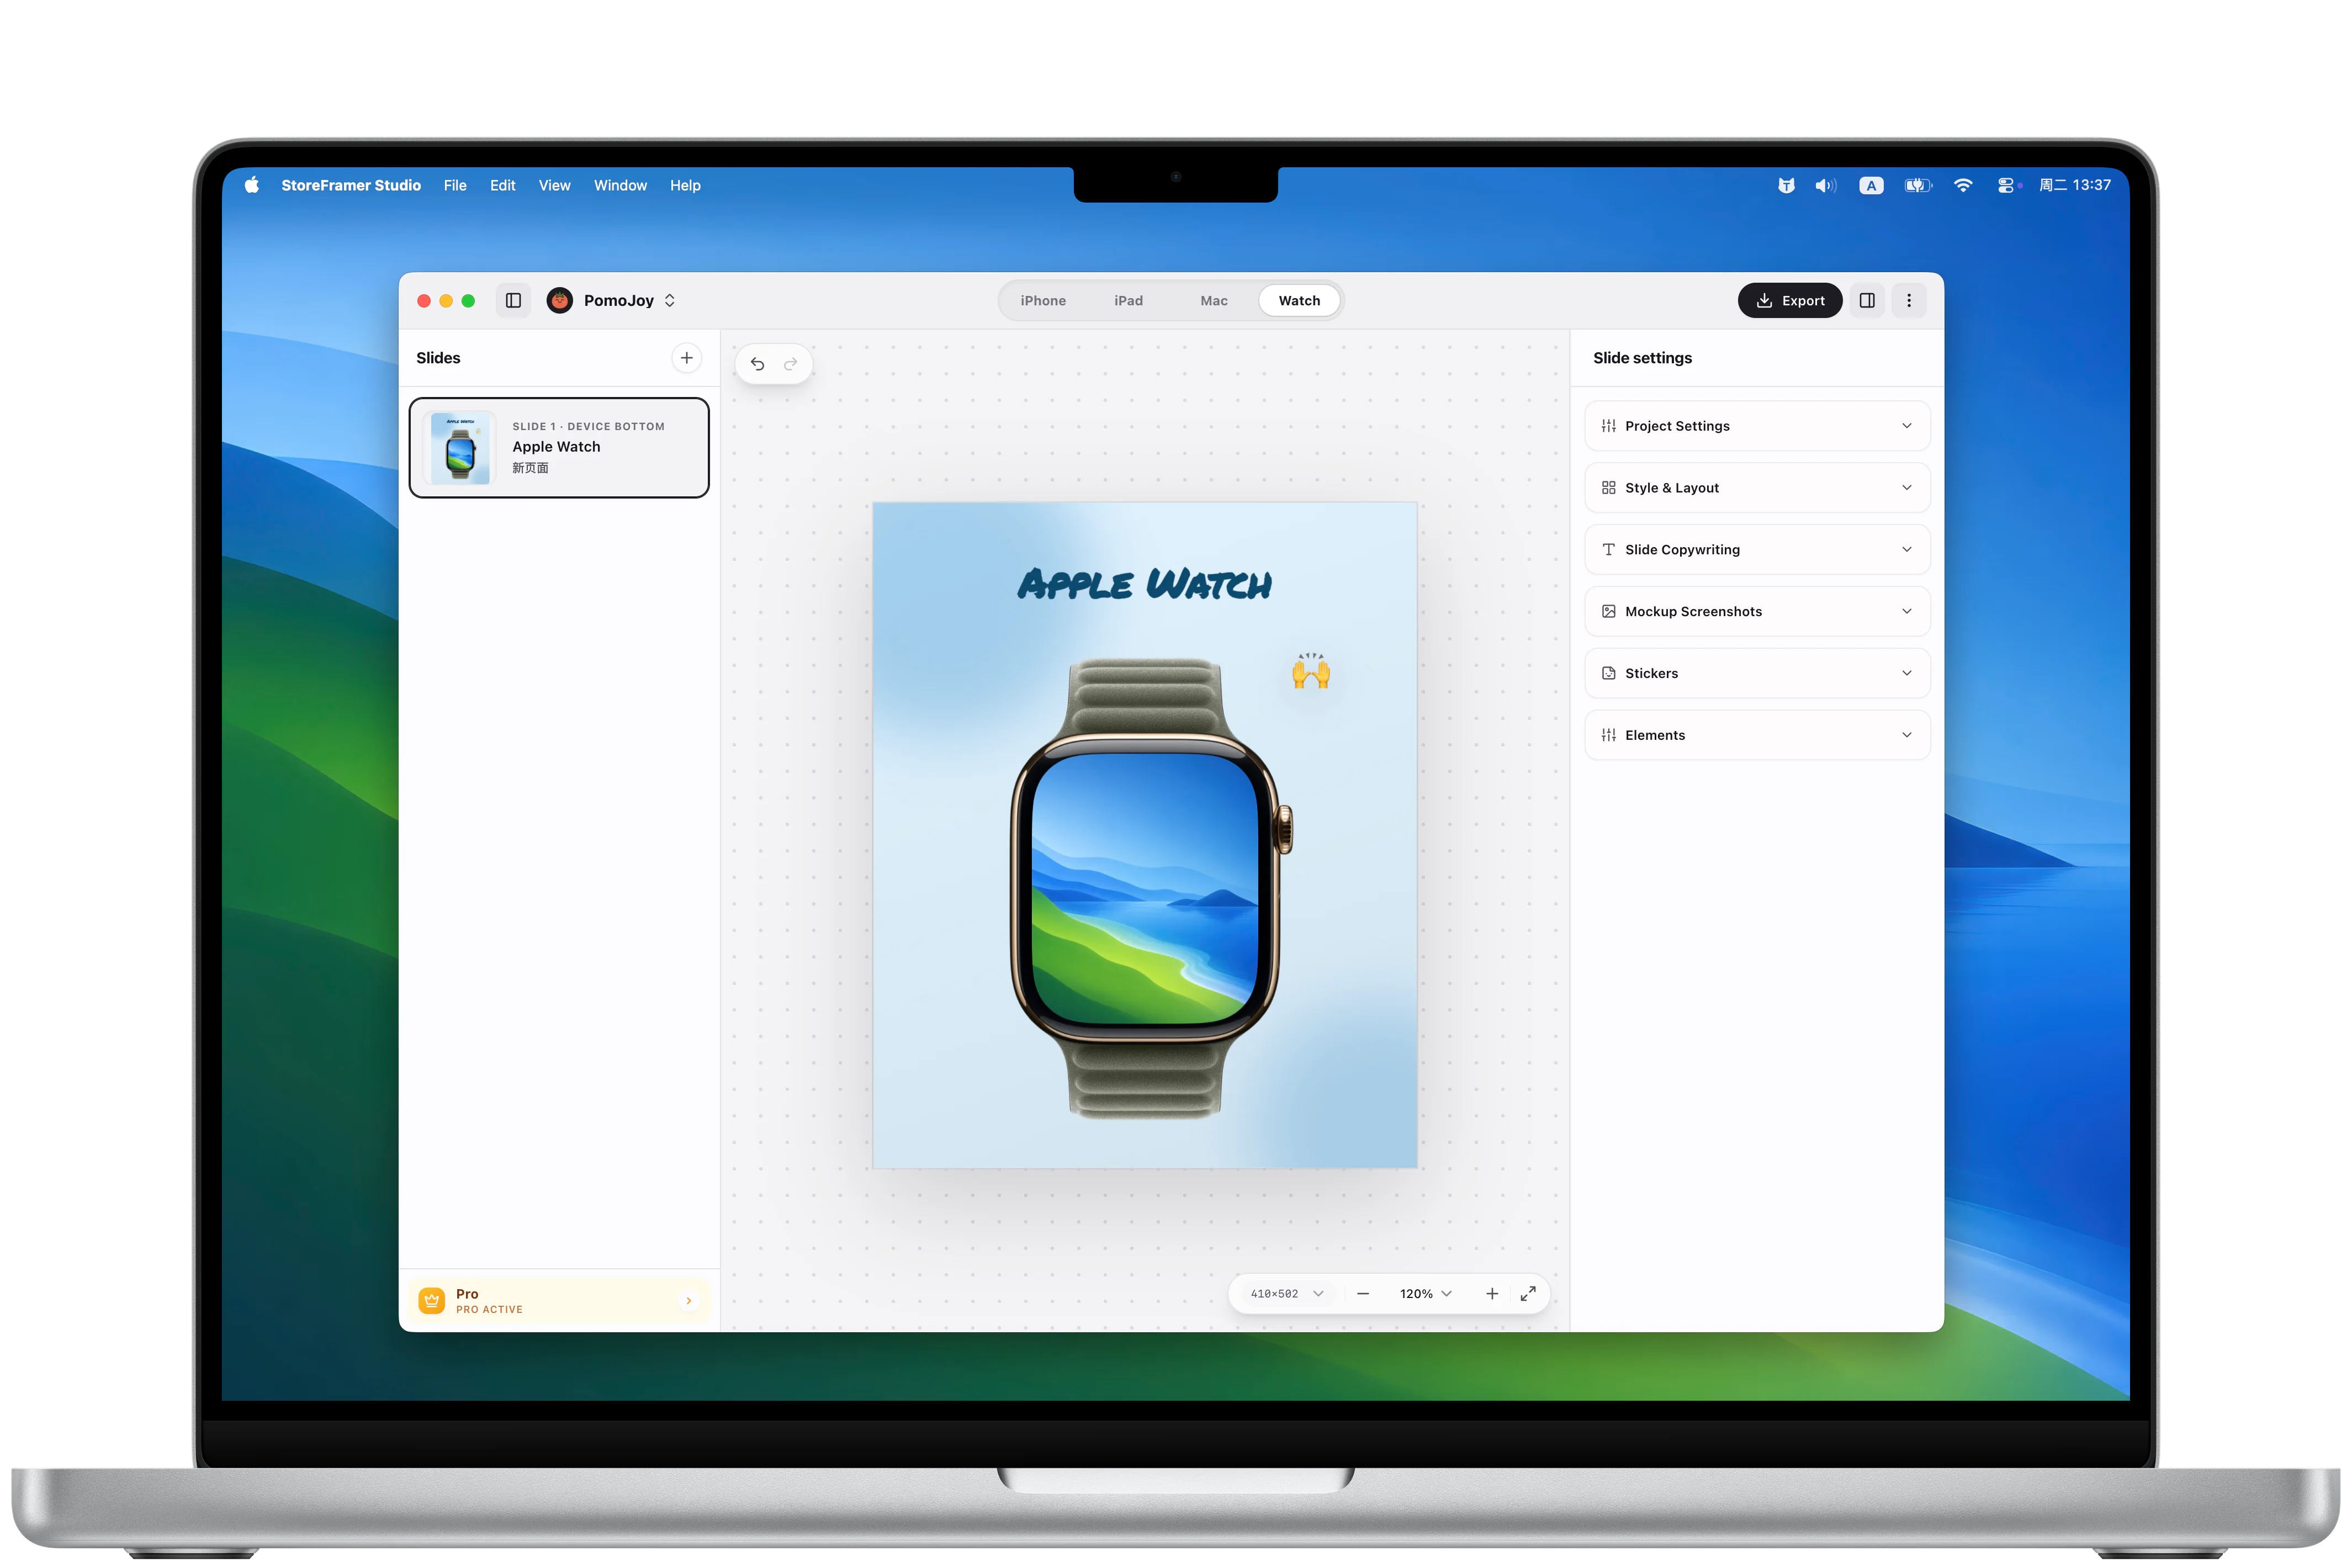This screenshot has width=2352, height=1568.
Task: Select the Watch device tab
Action: (1299, 300)
